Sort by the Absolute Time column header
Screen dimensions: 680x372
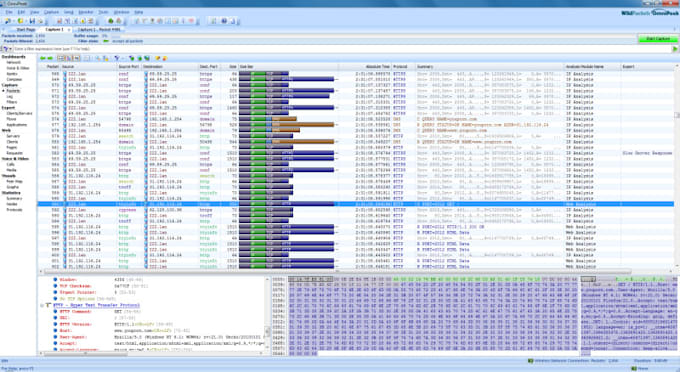365,66
